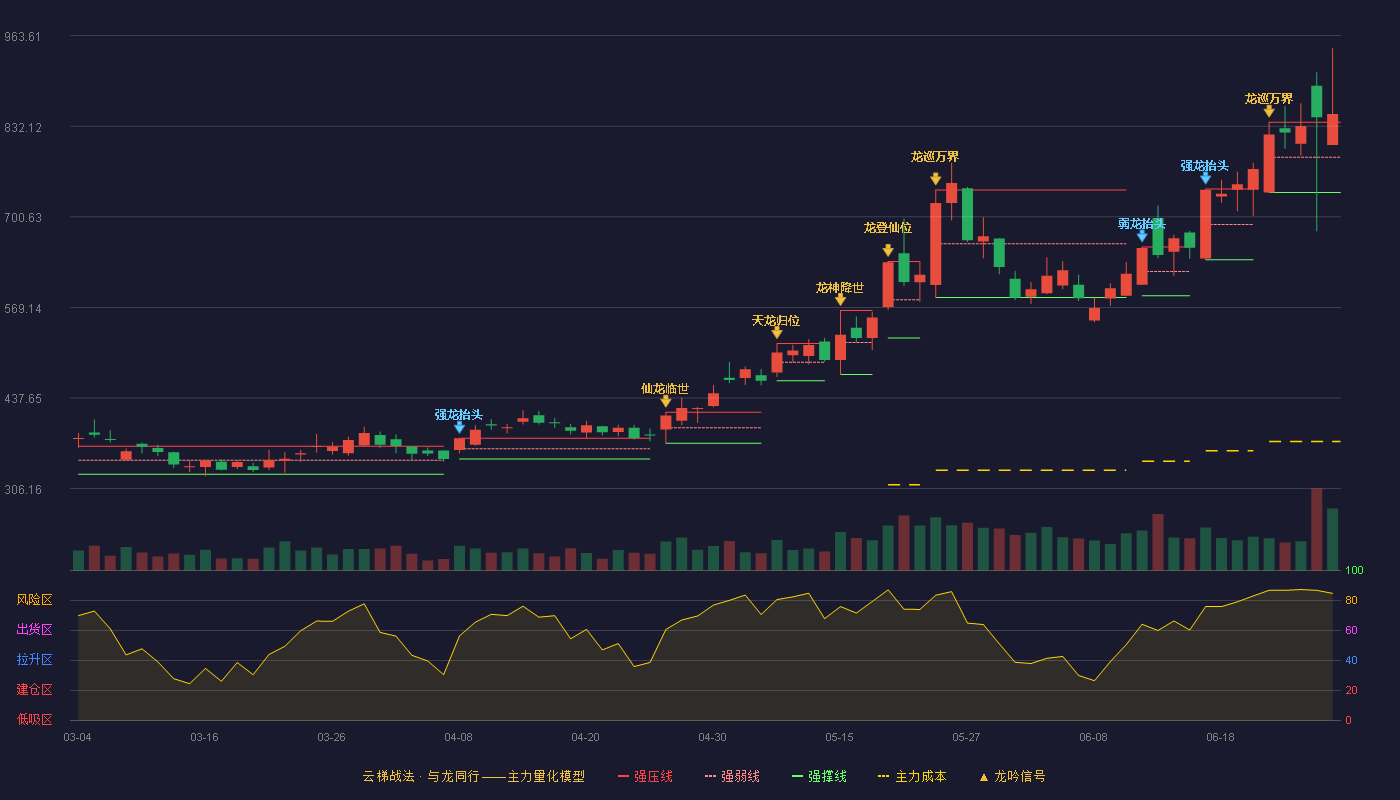This screenshot has height=800, width=1400.
Task: Click the 04-20 date label
Action: coord(585,737)
